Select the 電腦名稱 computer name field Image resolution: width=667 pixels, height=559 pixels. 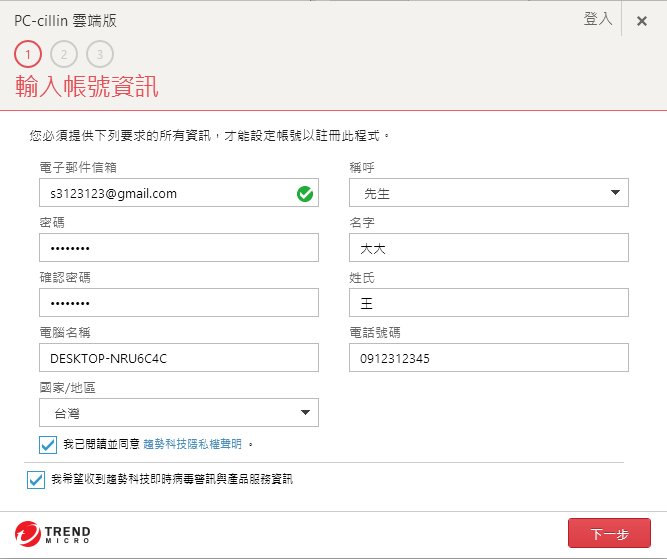click(x=179, y=358)
